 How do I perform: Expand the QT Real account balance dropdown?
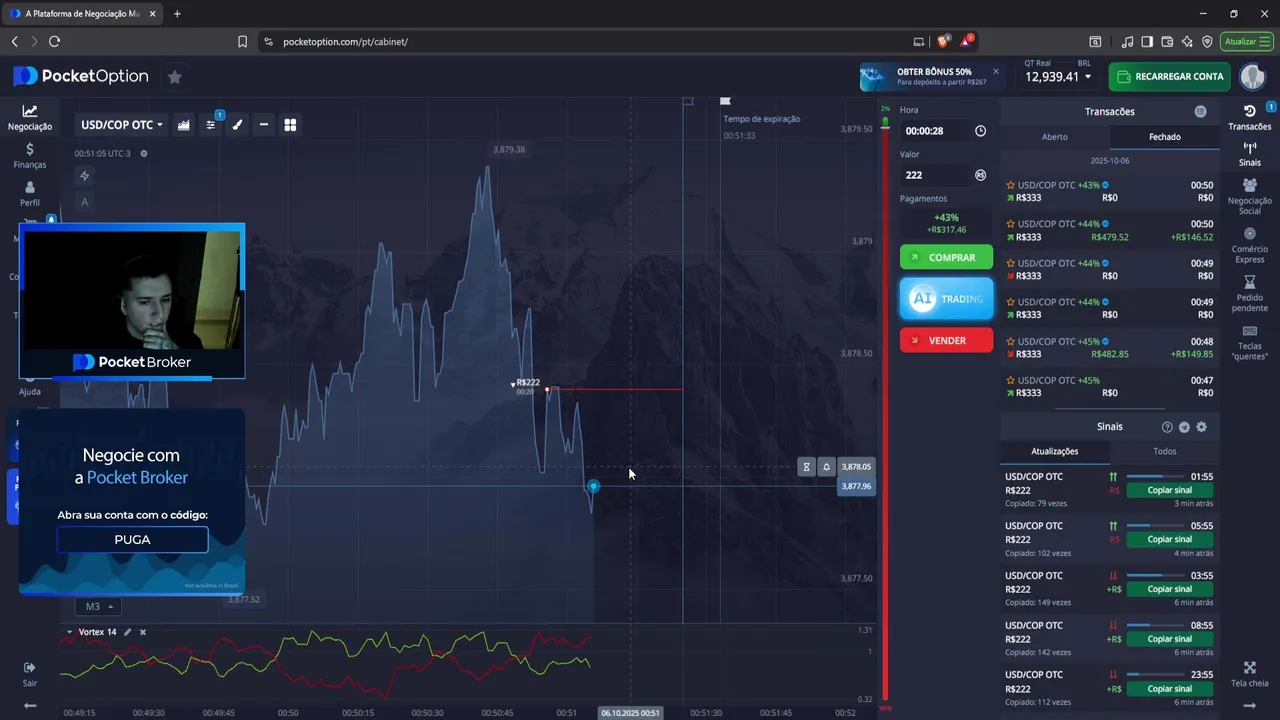[1057, 77]
